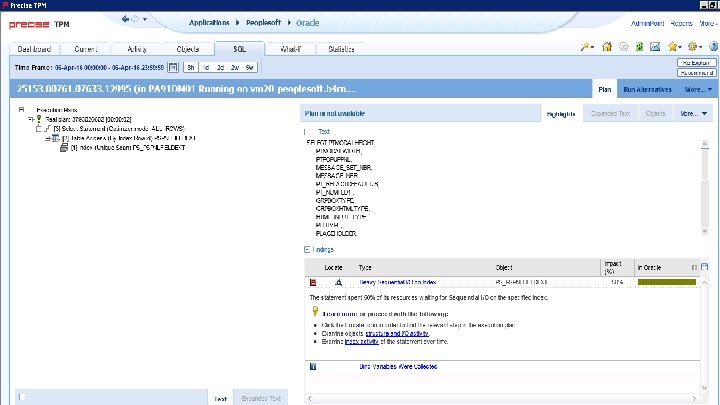Image resolution: width=720 pixels, height=405 pixels.
Task: Open the structure and I/O activity link
Action: point(397,333)
